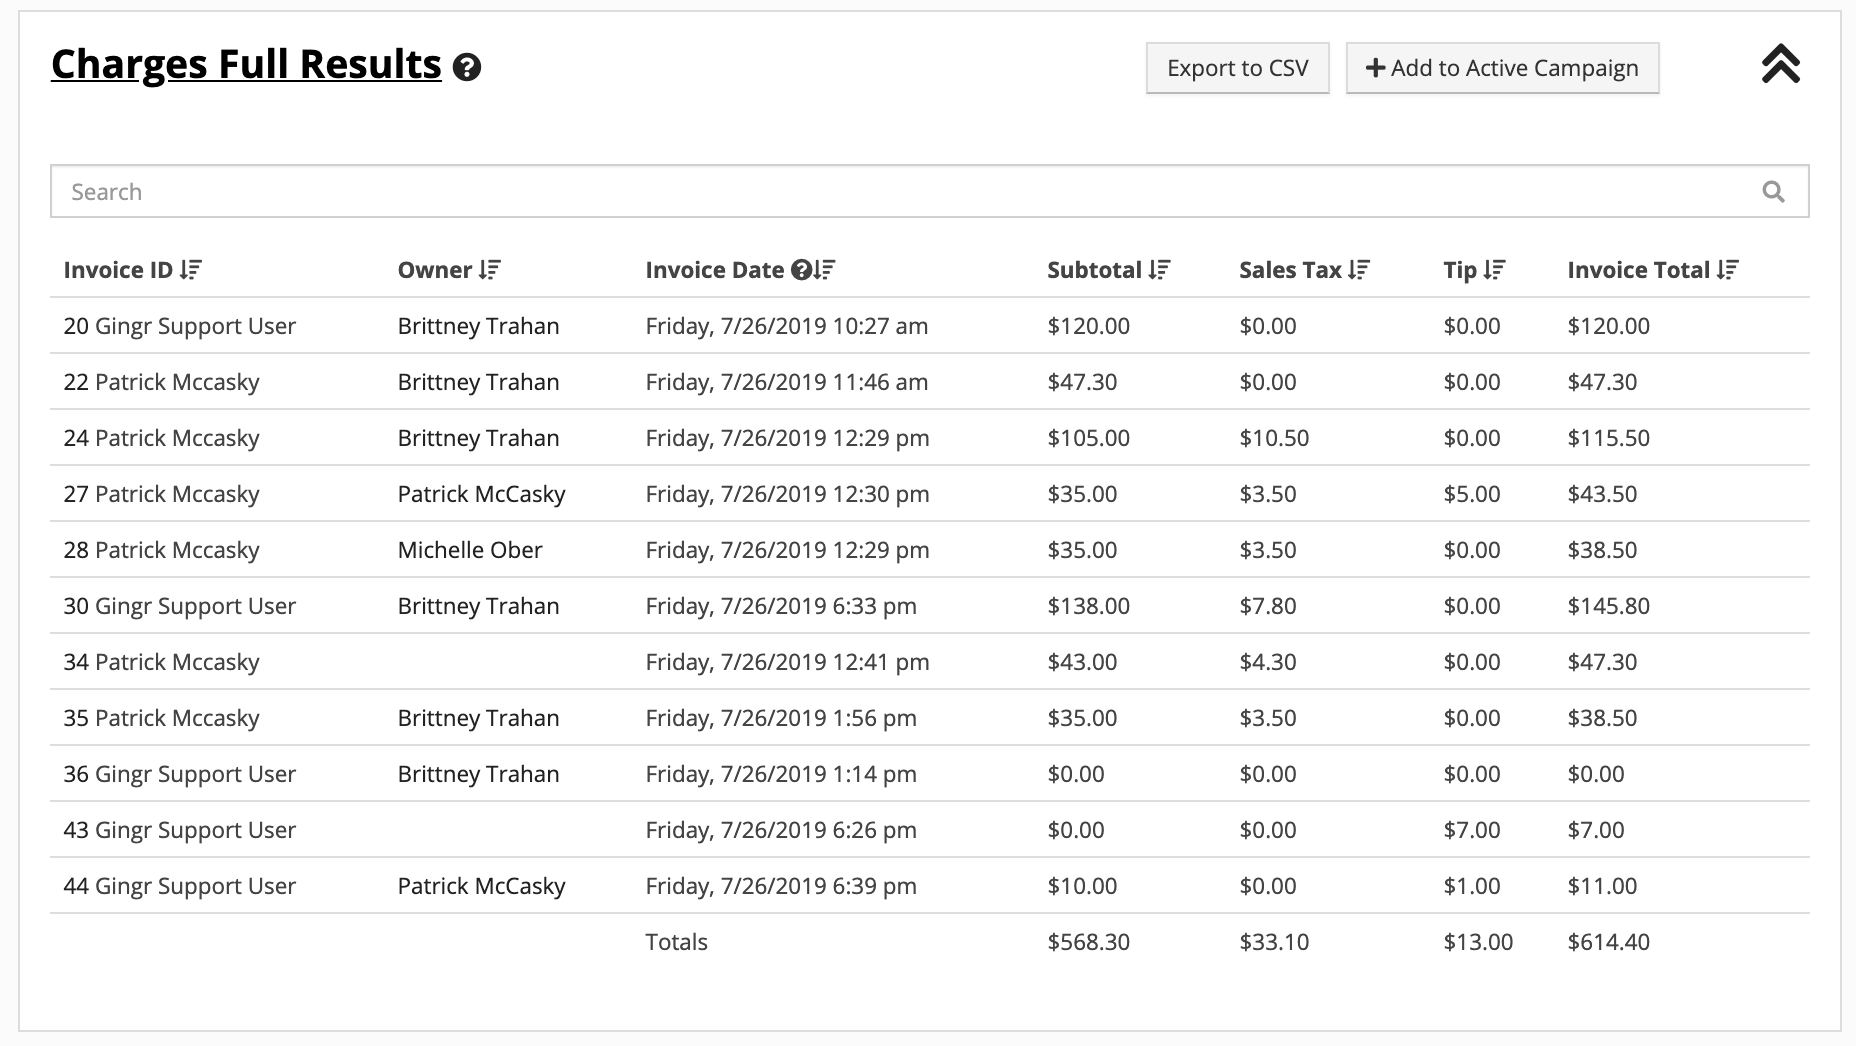Click invoice total $11.00
The width and height of the screenshot is (1856, 1046).
pos(1602,886)
